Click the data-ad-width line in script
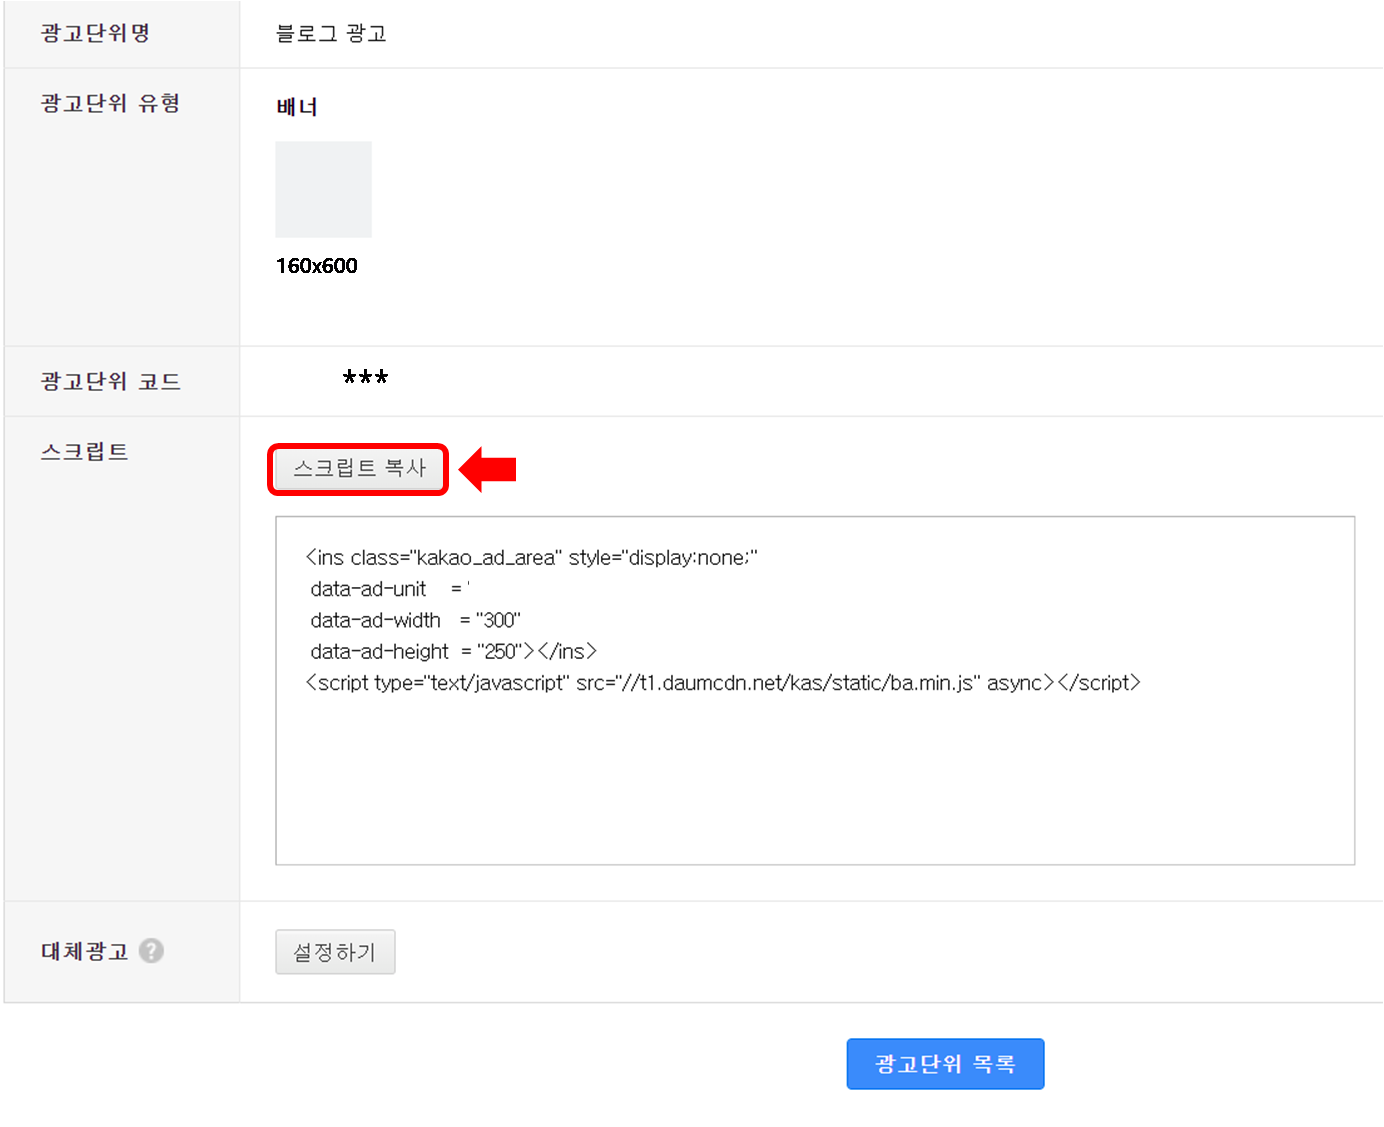The width and height of the screenshot is (1384, 1127). [x=415, y=620]
